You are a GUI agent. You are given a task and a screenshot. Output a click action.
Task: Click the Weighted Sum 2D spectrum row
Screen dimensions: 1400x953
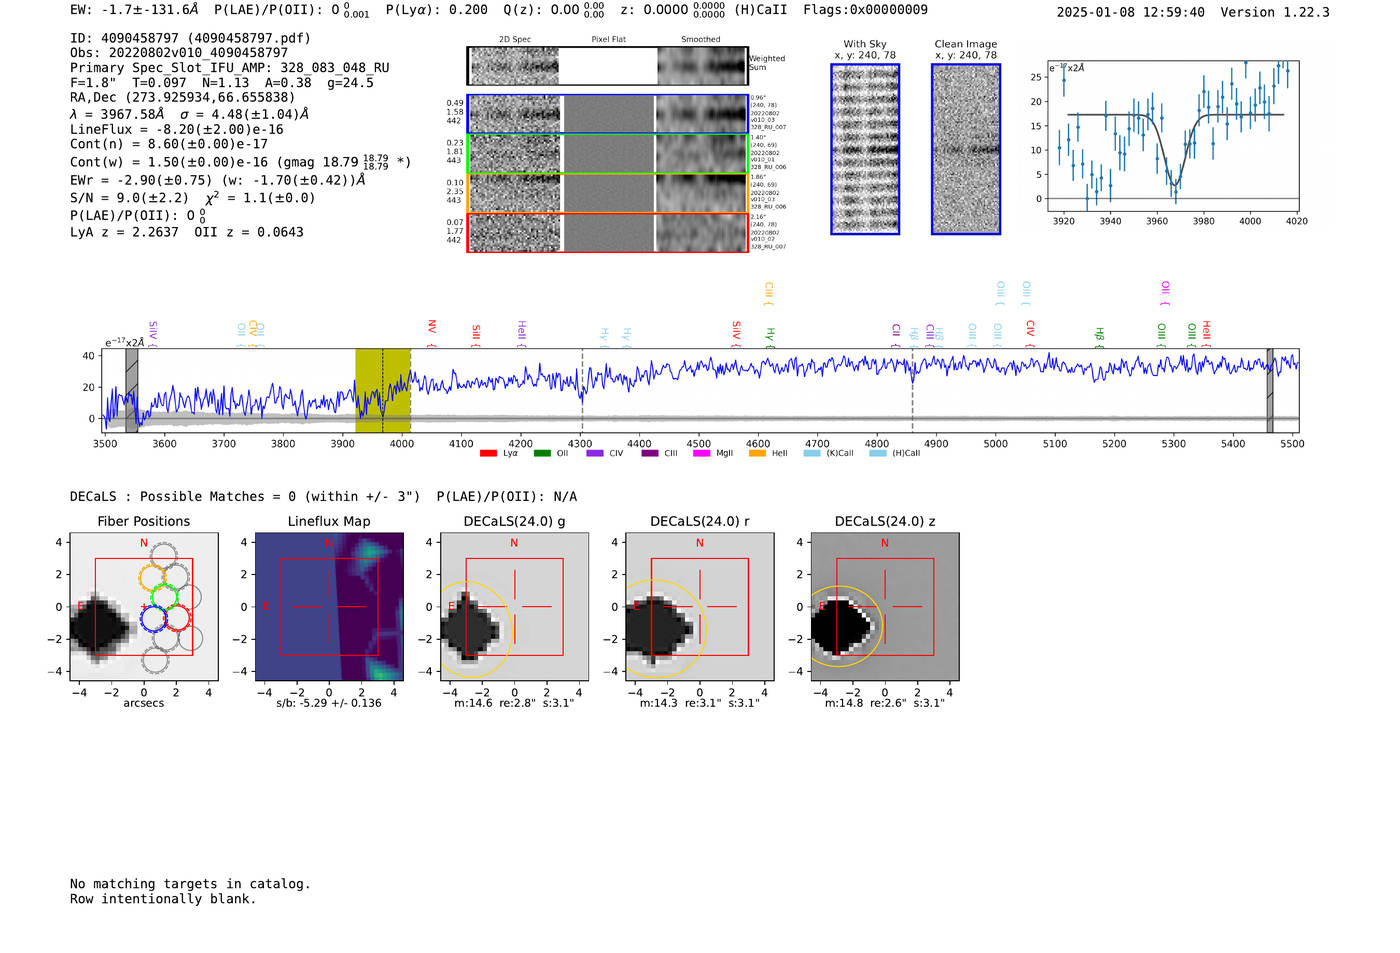(607, 66)
